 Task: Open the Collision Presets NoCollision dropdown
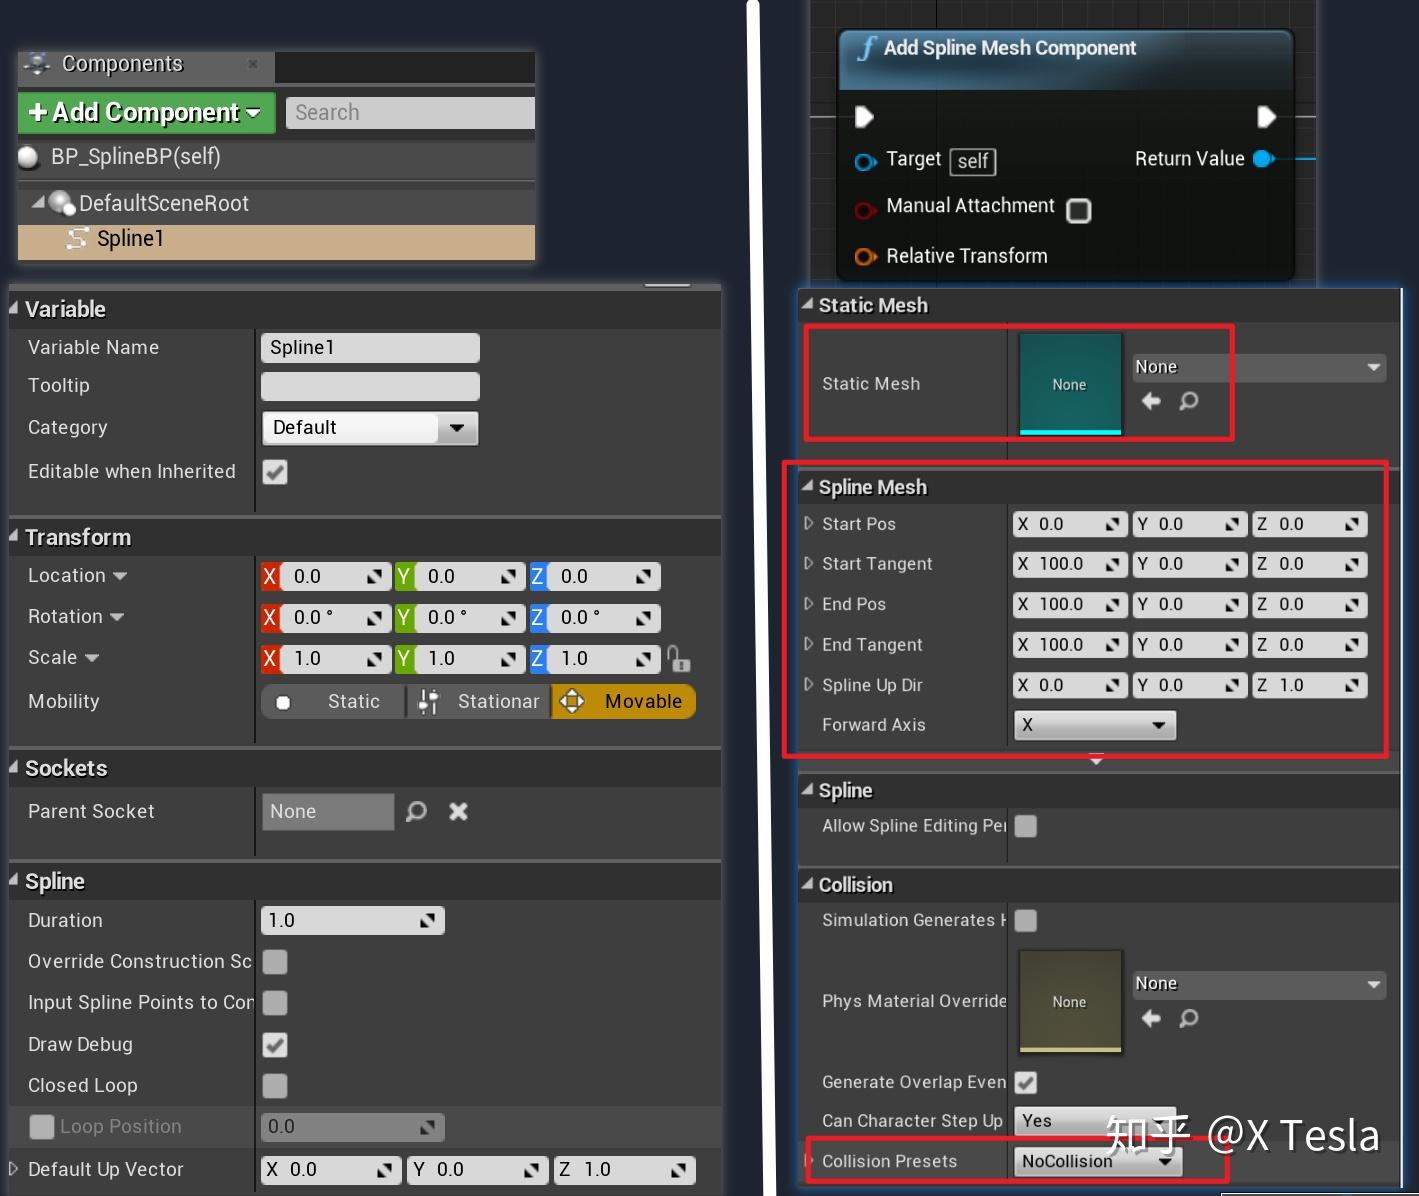(x=1098, y=1161)
